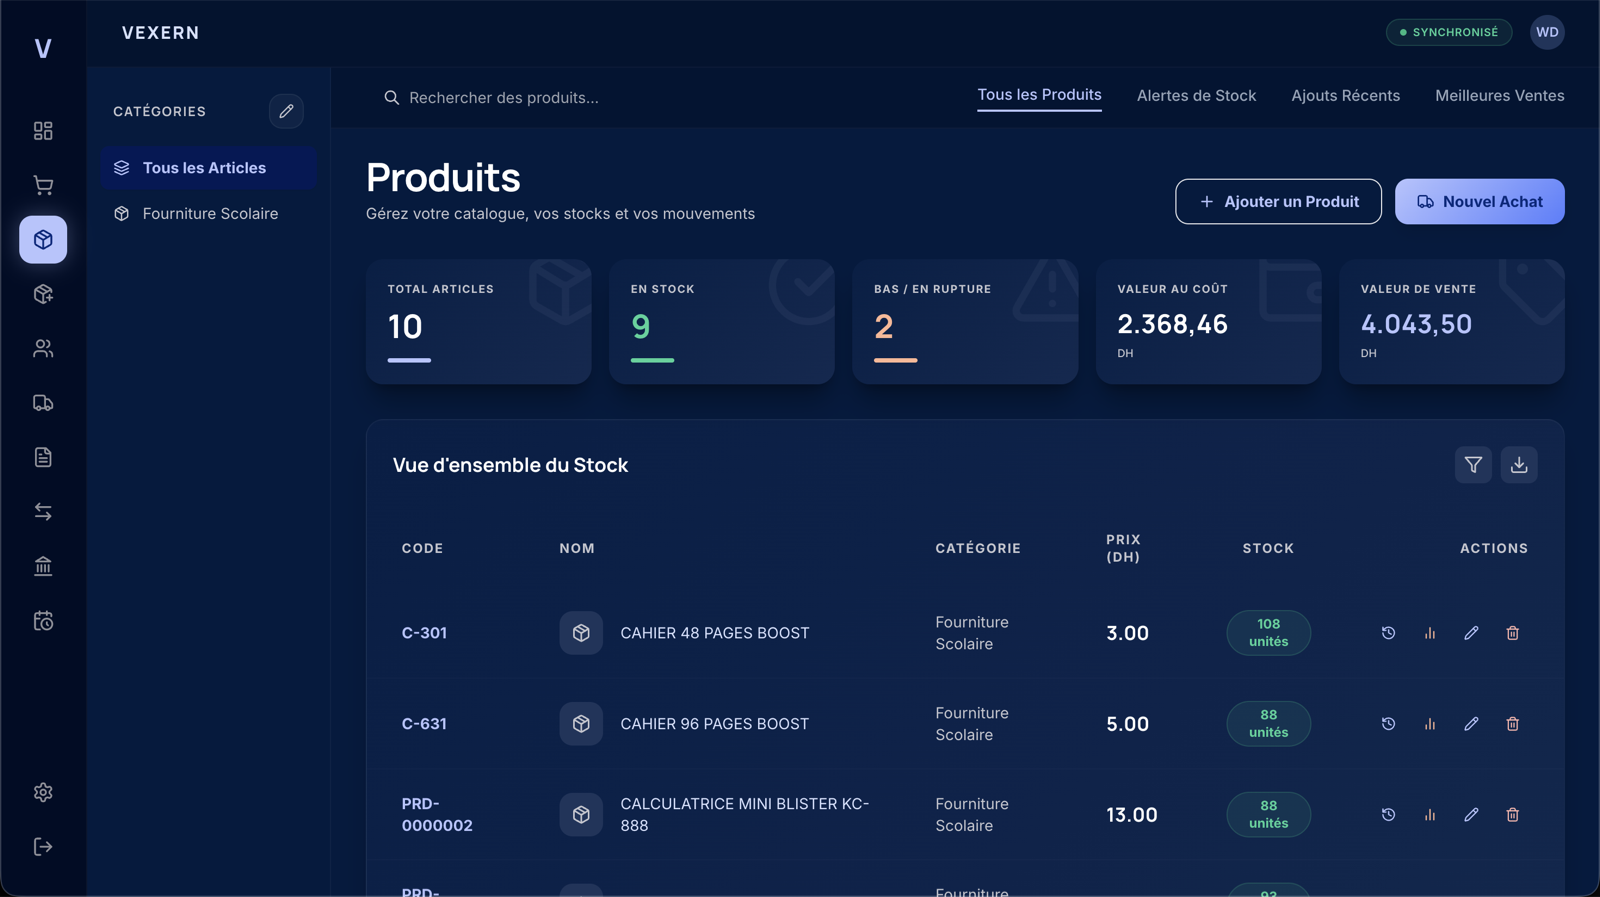Click the CAHIER 96 PAGES BOOST name

[x=715, y=724]
